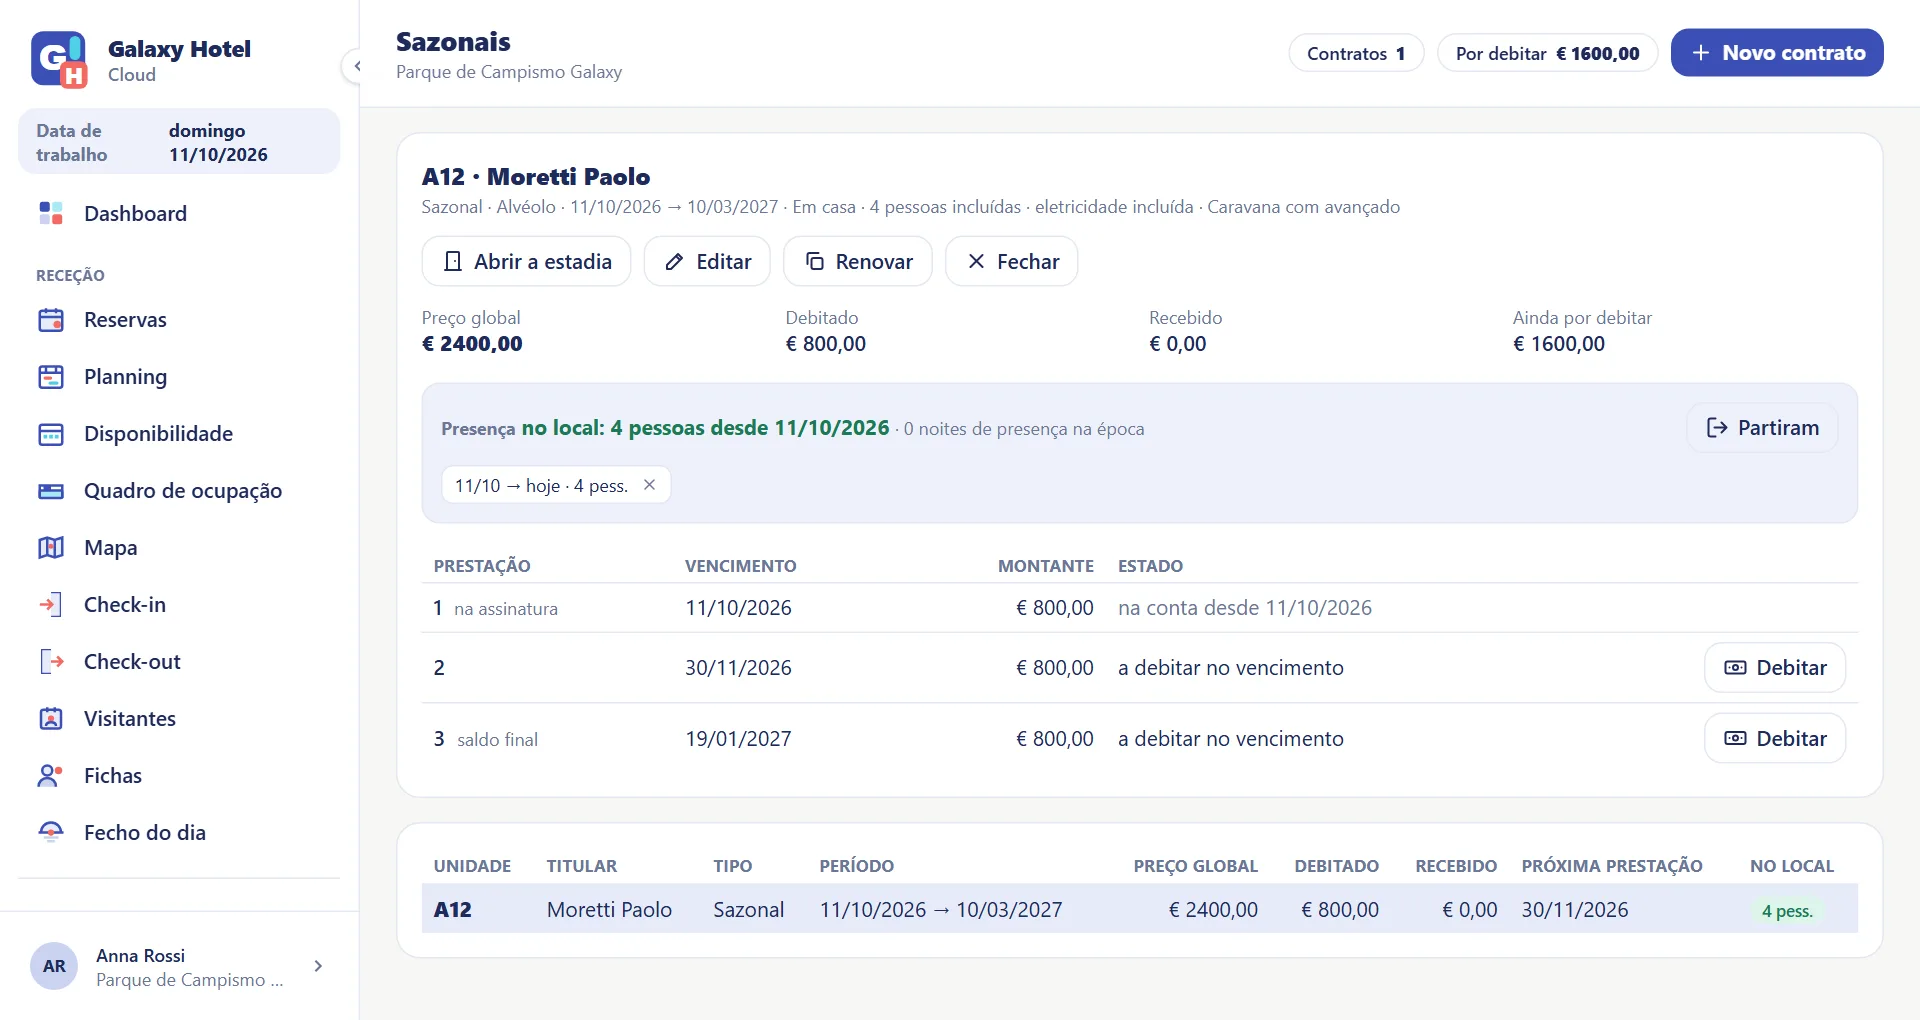The image size is (1920, 1020).
Task: Click the Renovar contract button
Action: coord(858,262)
